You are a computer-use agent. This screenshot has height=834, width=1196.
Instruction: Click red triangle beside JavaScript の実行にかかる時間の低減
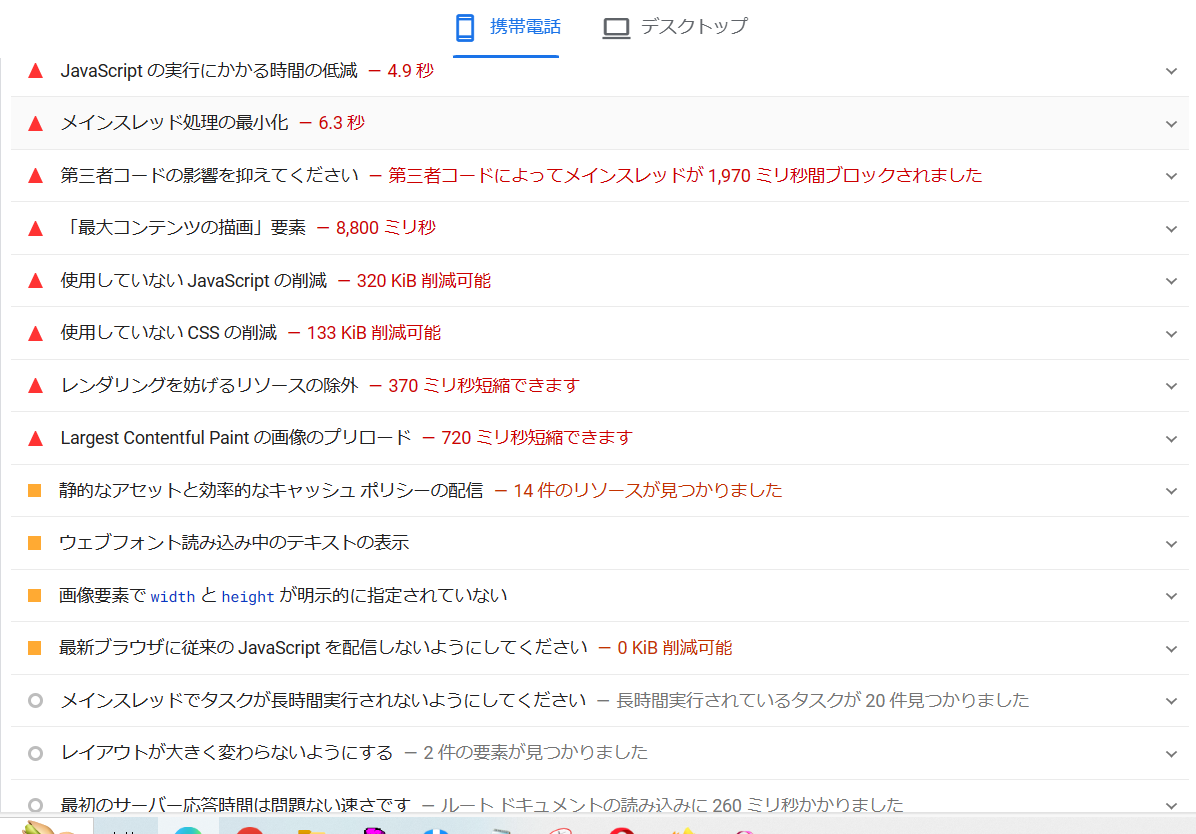36,71
